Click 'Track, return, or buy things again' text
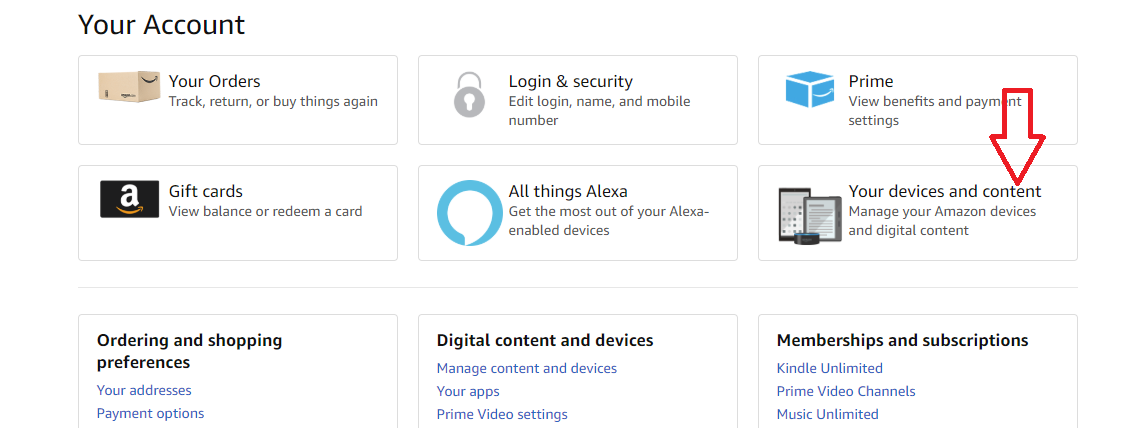Screen dimensions: 1125x428 click(273, 102)
